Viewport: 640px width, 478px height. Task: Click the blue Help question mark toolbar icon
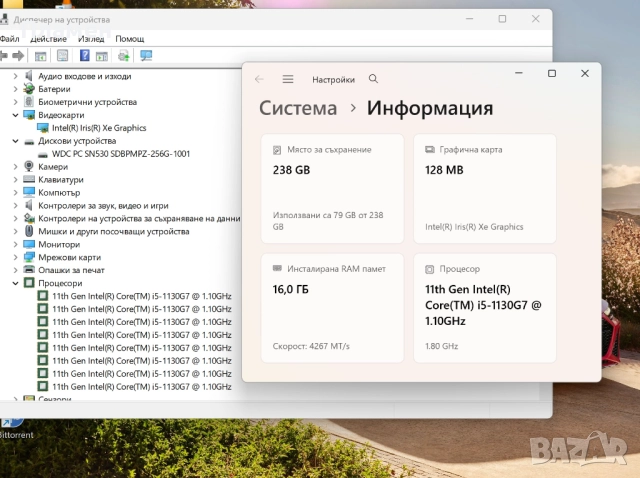[x=84, y=55]
